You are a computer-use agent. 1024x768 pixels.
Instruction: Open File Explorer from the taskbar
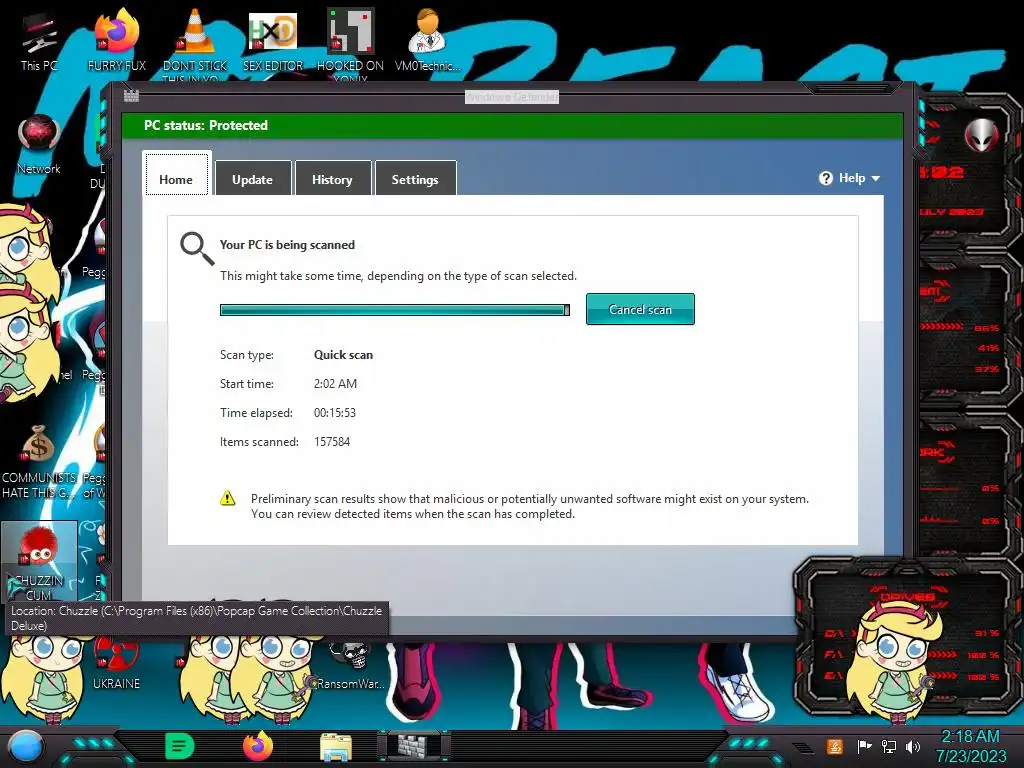336,747
